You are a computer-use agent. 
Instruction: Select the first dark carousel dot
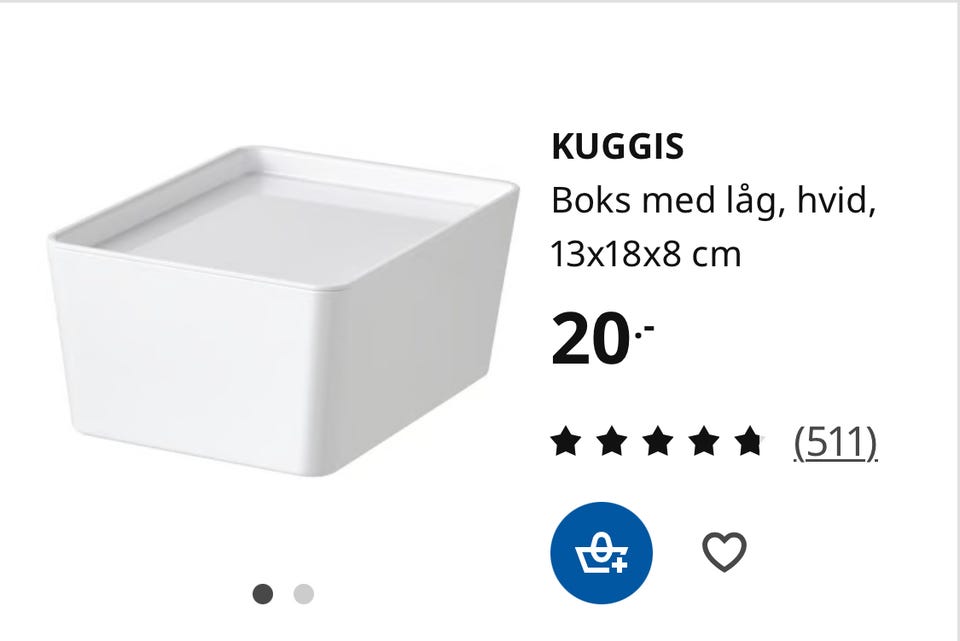coord(263,594)
